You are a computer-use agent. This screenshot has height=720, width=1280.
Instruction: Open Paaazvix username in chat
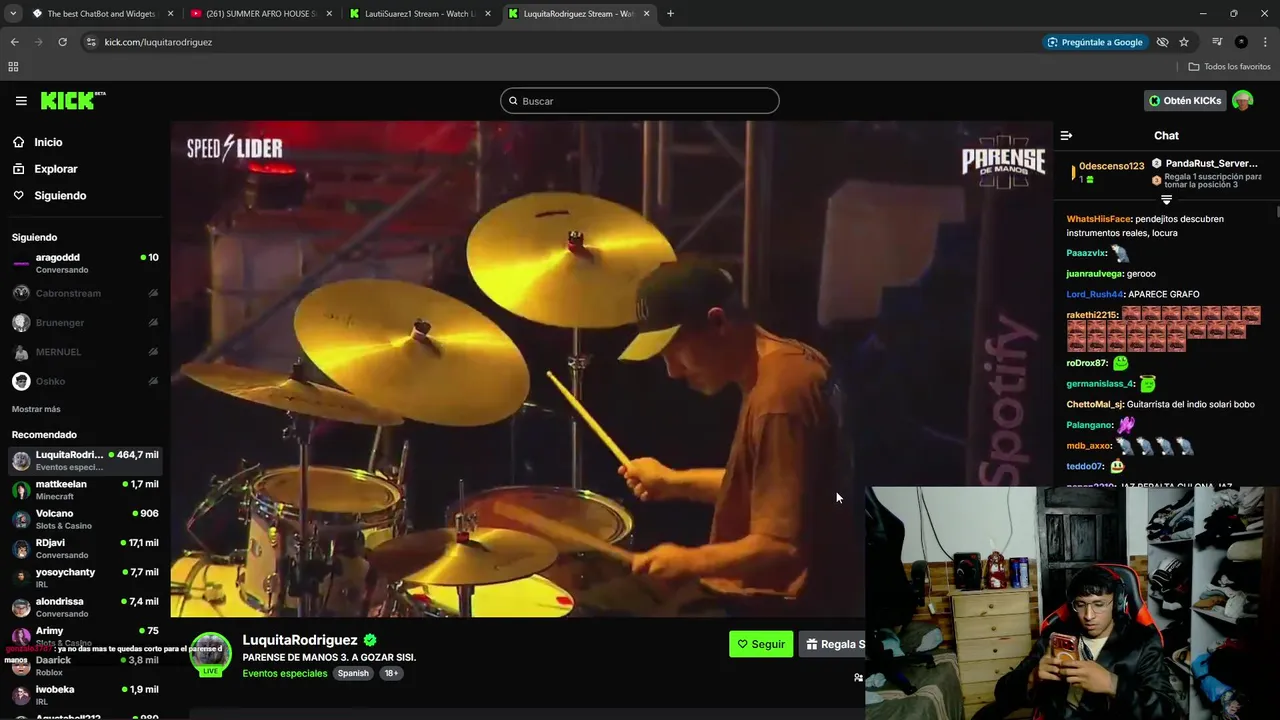(x=1086, y=253)
